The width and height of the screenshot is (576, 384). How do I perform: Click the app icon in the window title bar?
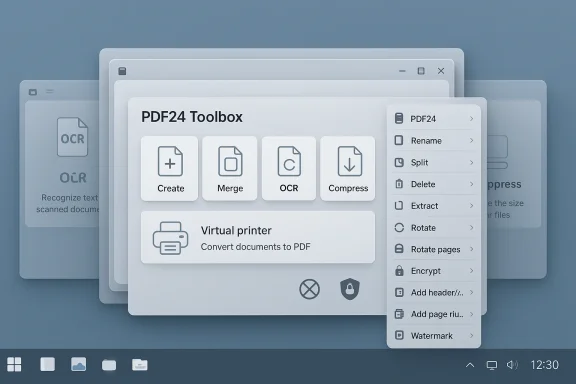point(122,71)
